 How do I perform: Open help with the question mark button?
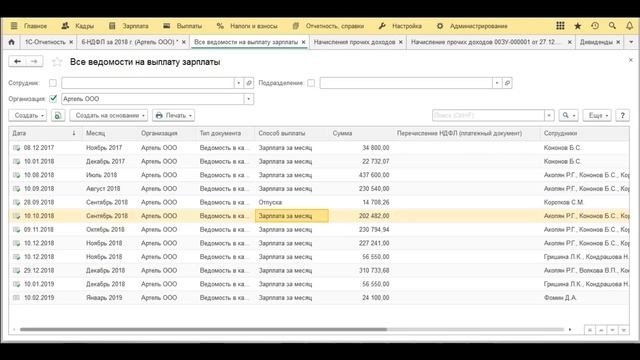pos(622,116)
